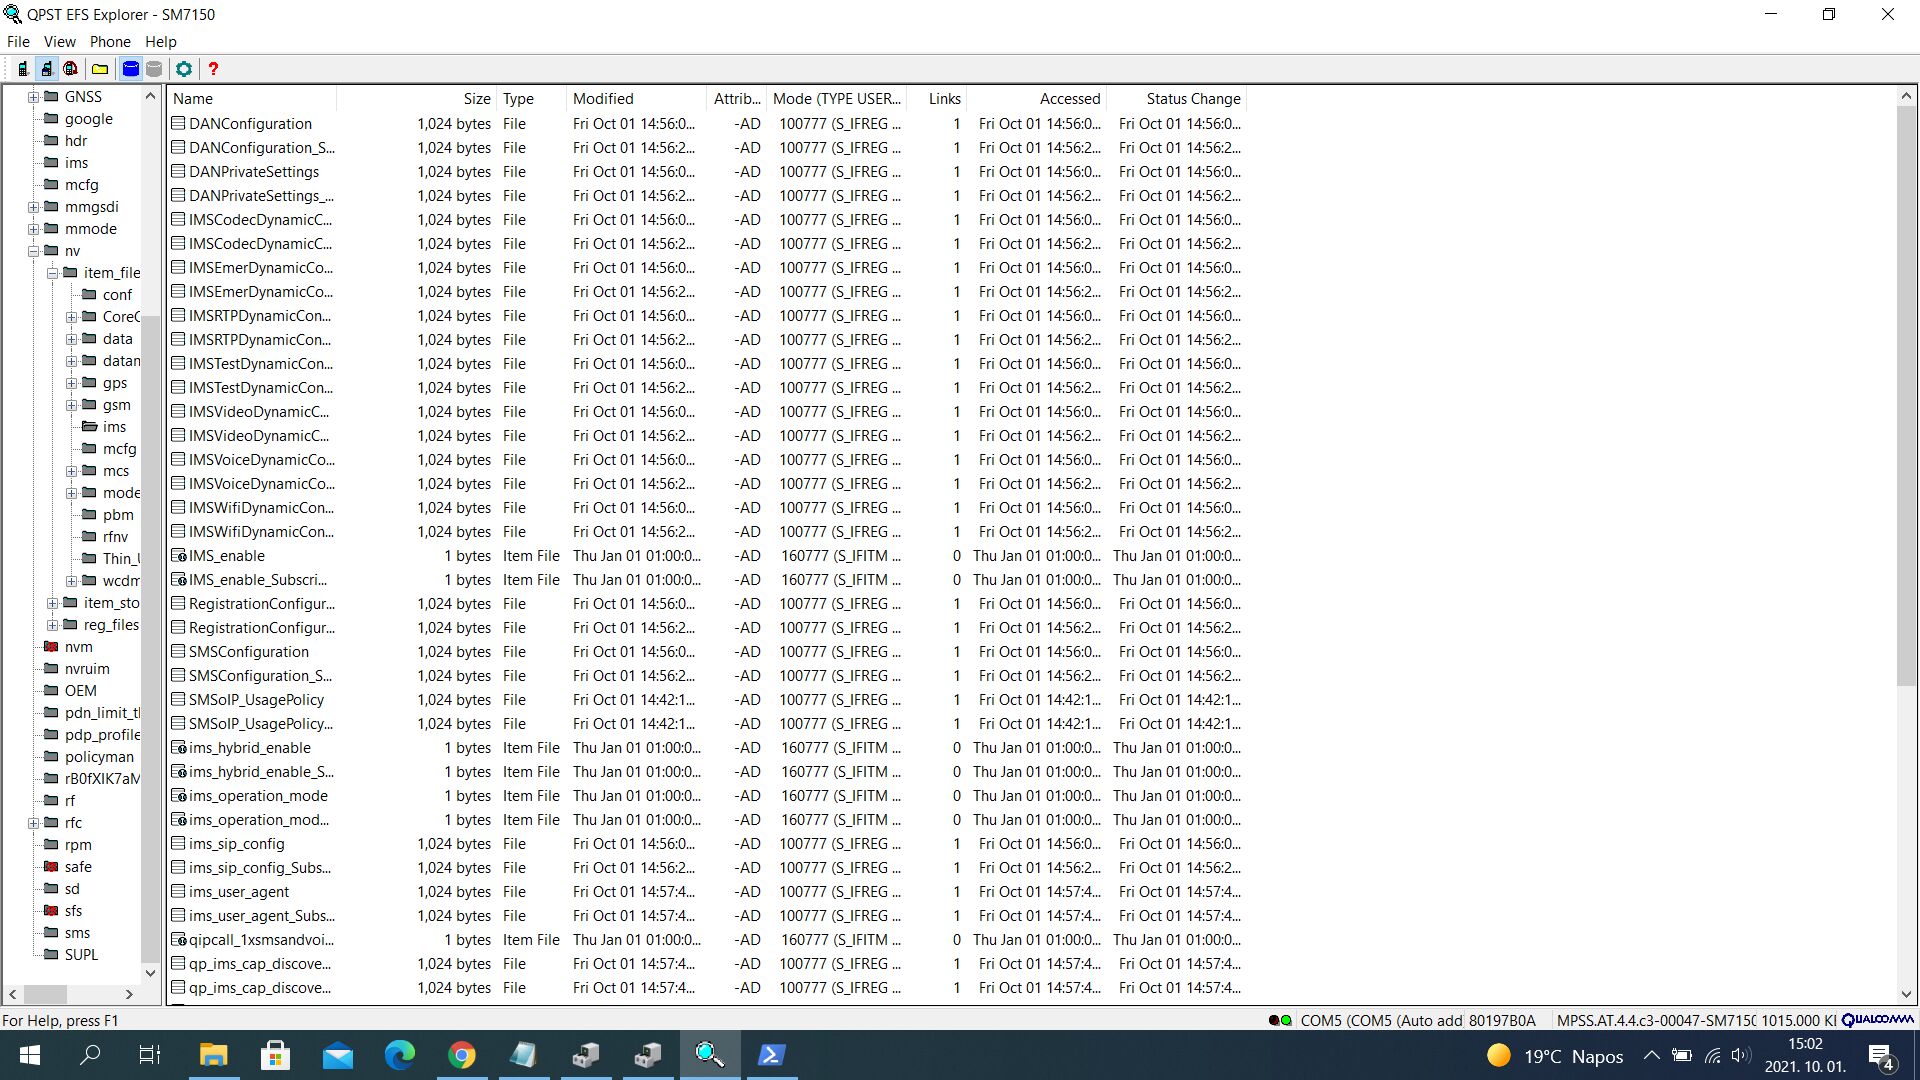This screenshot has height=1080, width=1920.
Task: Show hidden system tray icons
Action: (x=1651, y=1056)
